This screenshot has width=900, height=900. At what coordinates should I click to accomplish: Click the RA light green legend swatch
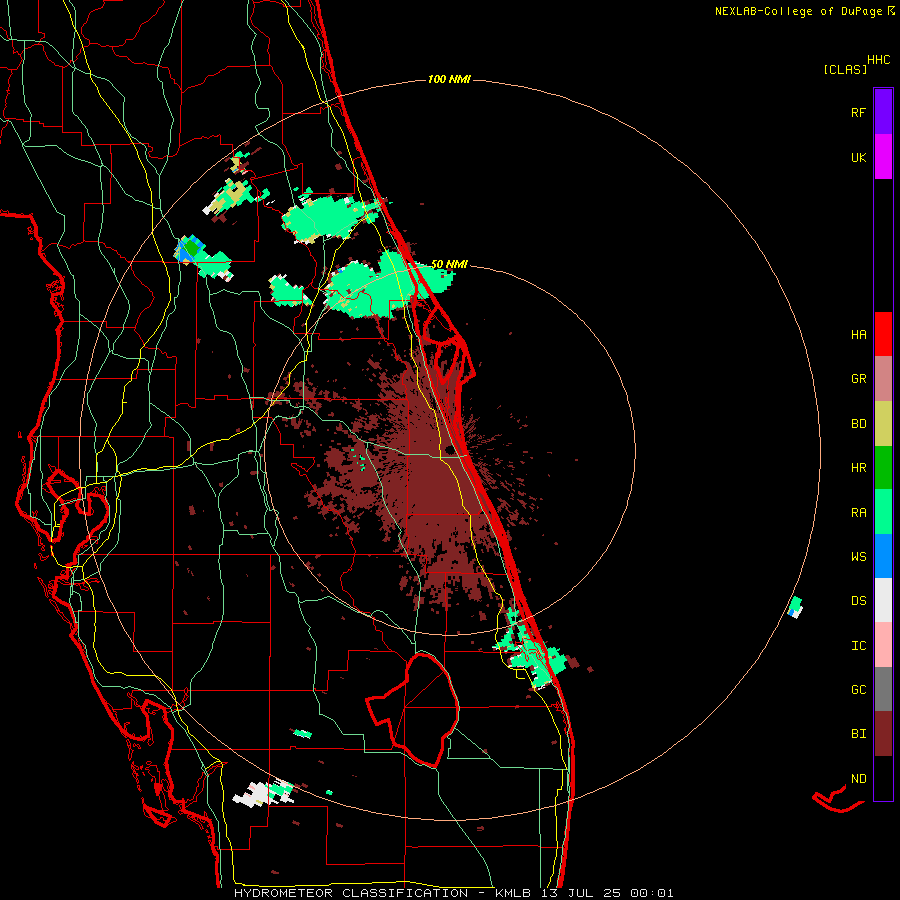[883, 512]
